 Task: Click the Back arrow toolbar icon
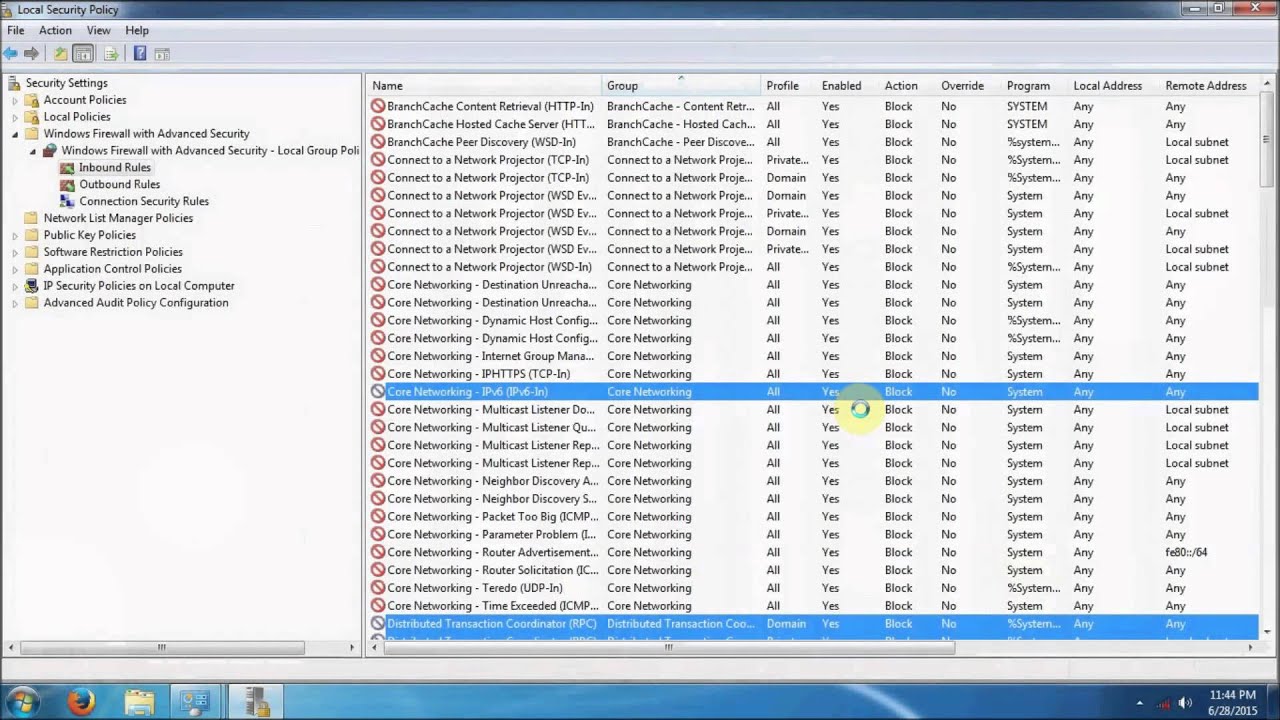point(10,53)
